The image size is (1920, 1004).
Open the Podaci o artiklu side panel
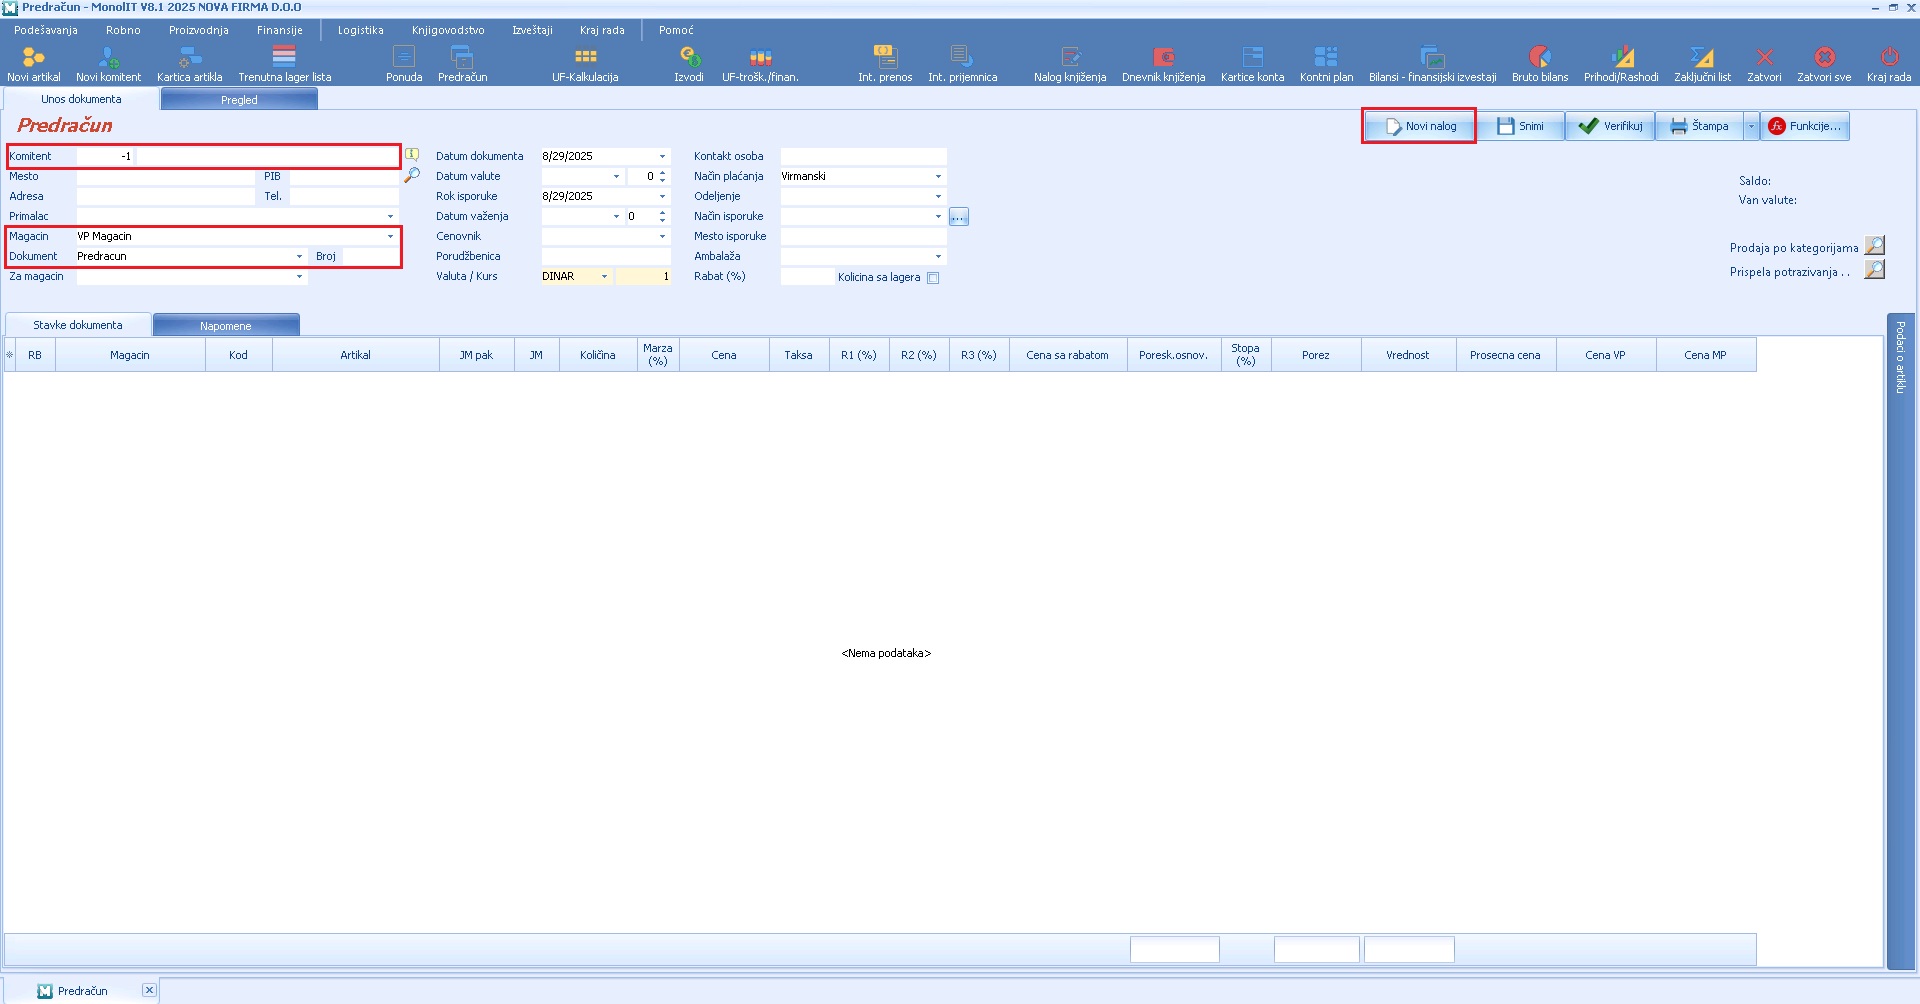click(1901, 640)
